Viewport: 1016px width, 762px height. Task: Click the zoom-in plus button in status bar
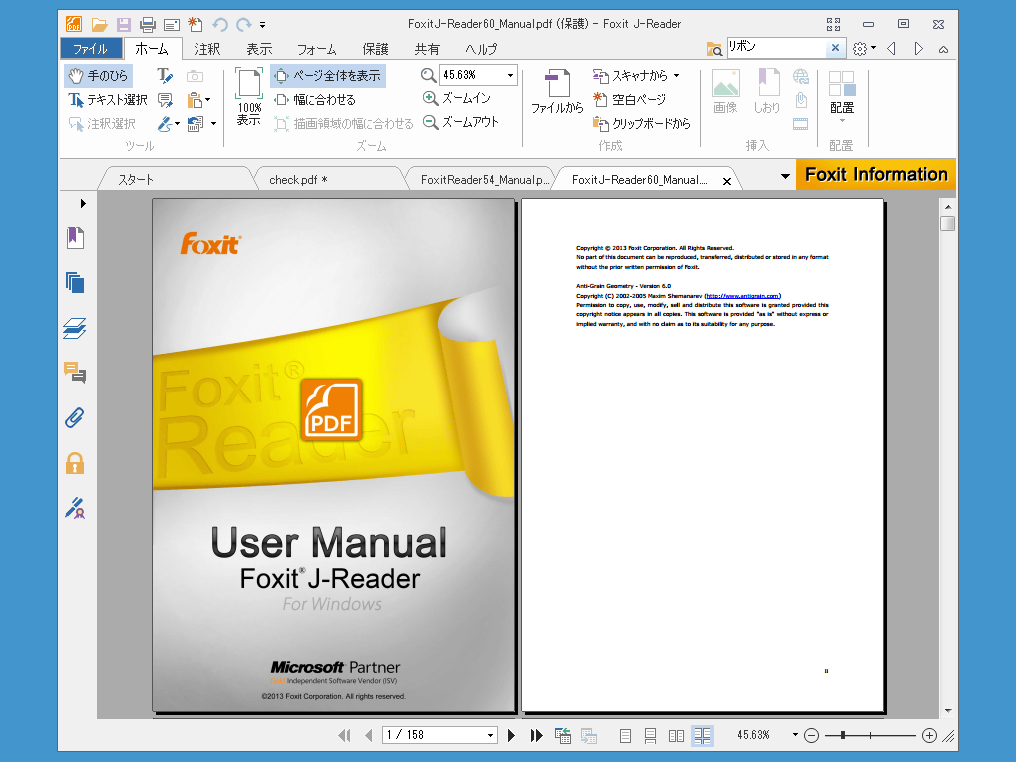pos(929,735)
